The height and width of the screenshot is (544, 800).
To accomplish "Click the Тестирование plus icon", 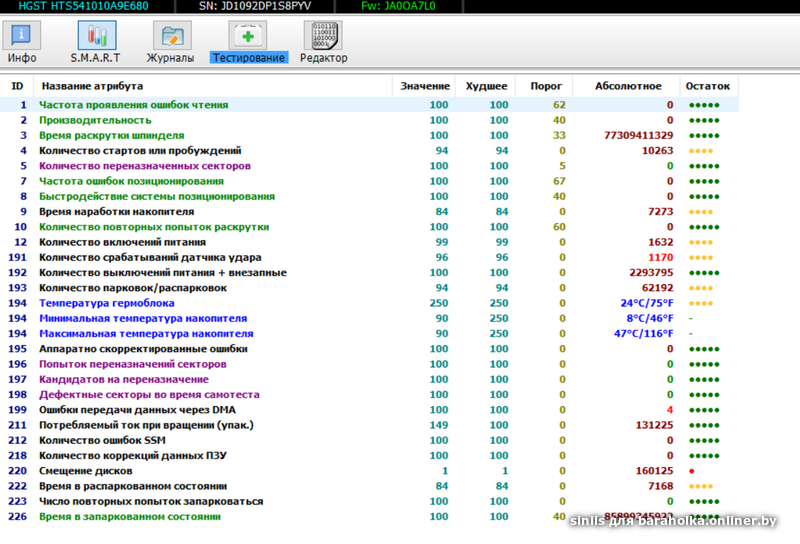I will pos(248,35).
